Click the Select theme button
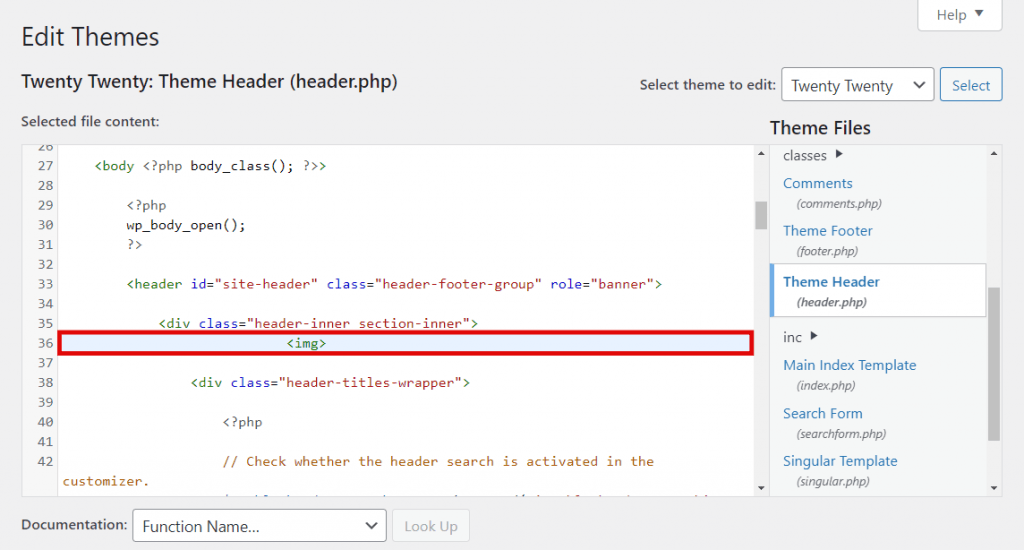The image size is (1024, 550). tap(970, 85)
